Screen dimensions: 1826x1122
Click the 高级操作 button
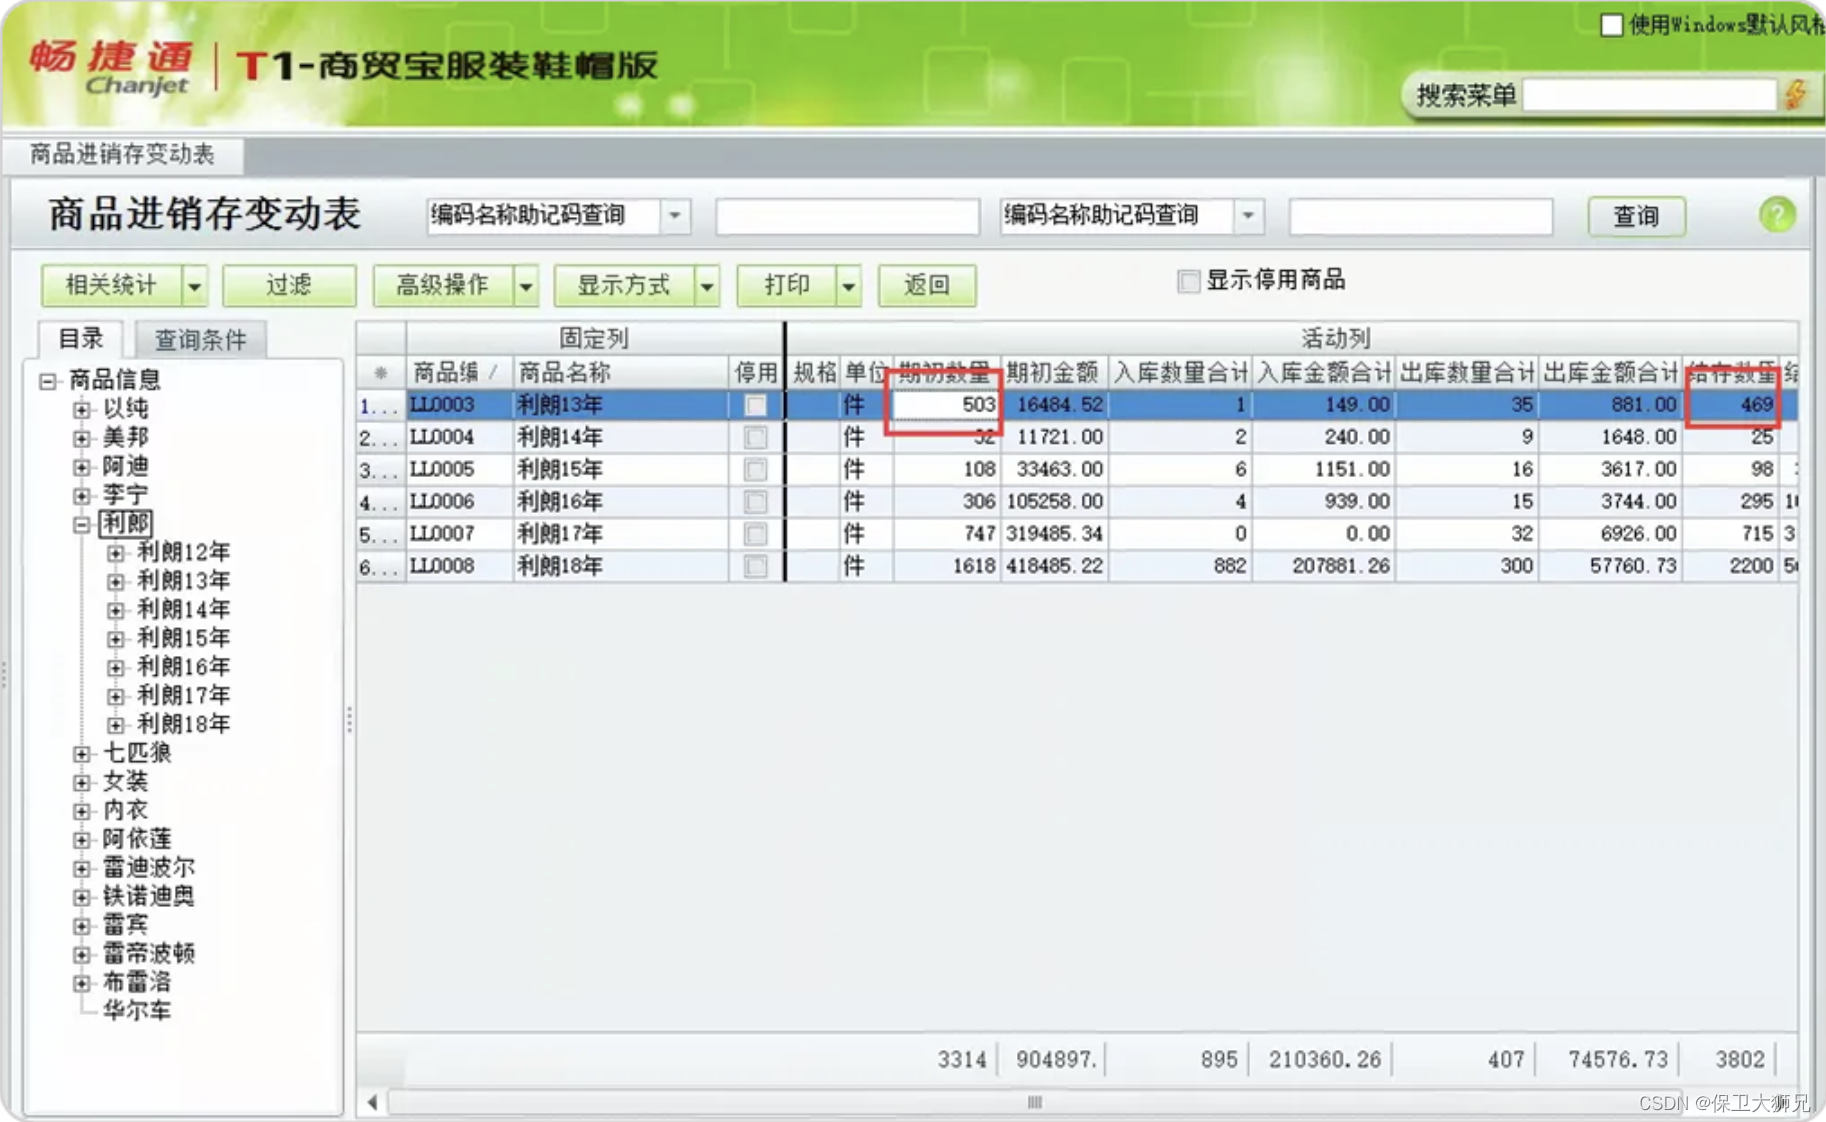(x=443, y=286)
